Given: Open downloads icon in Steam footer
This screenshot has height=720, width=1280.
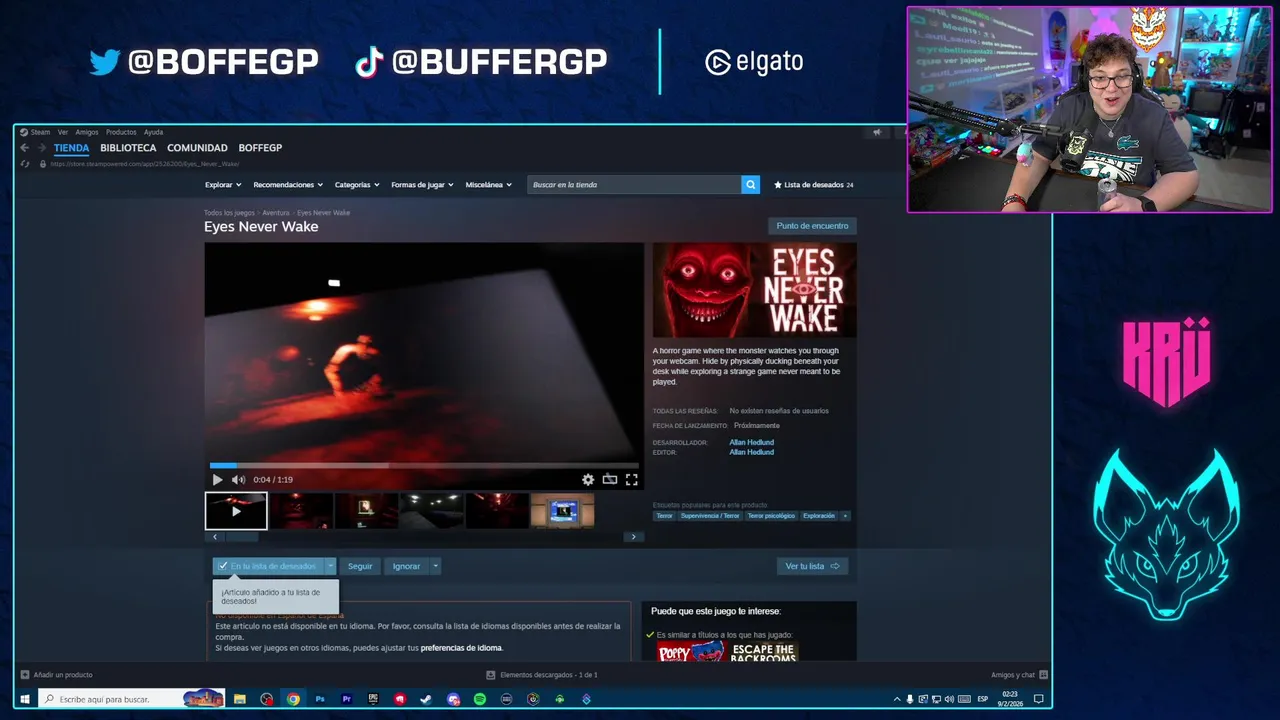Looking at the screenshot, I should [x=491, y=675].
